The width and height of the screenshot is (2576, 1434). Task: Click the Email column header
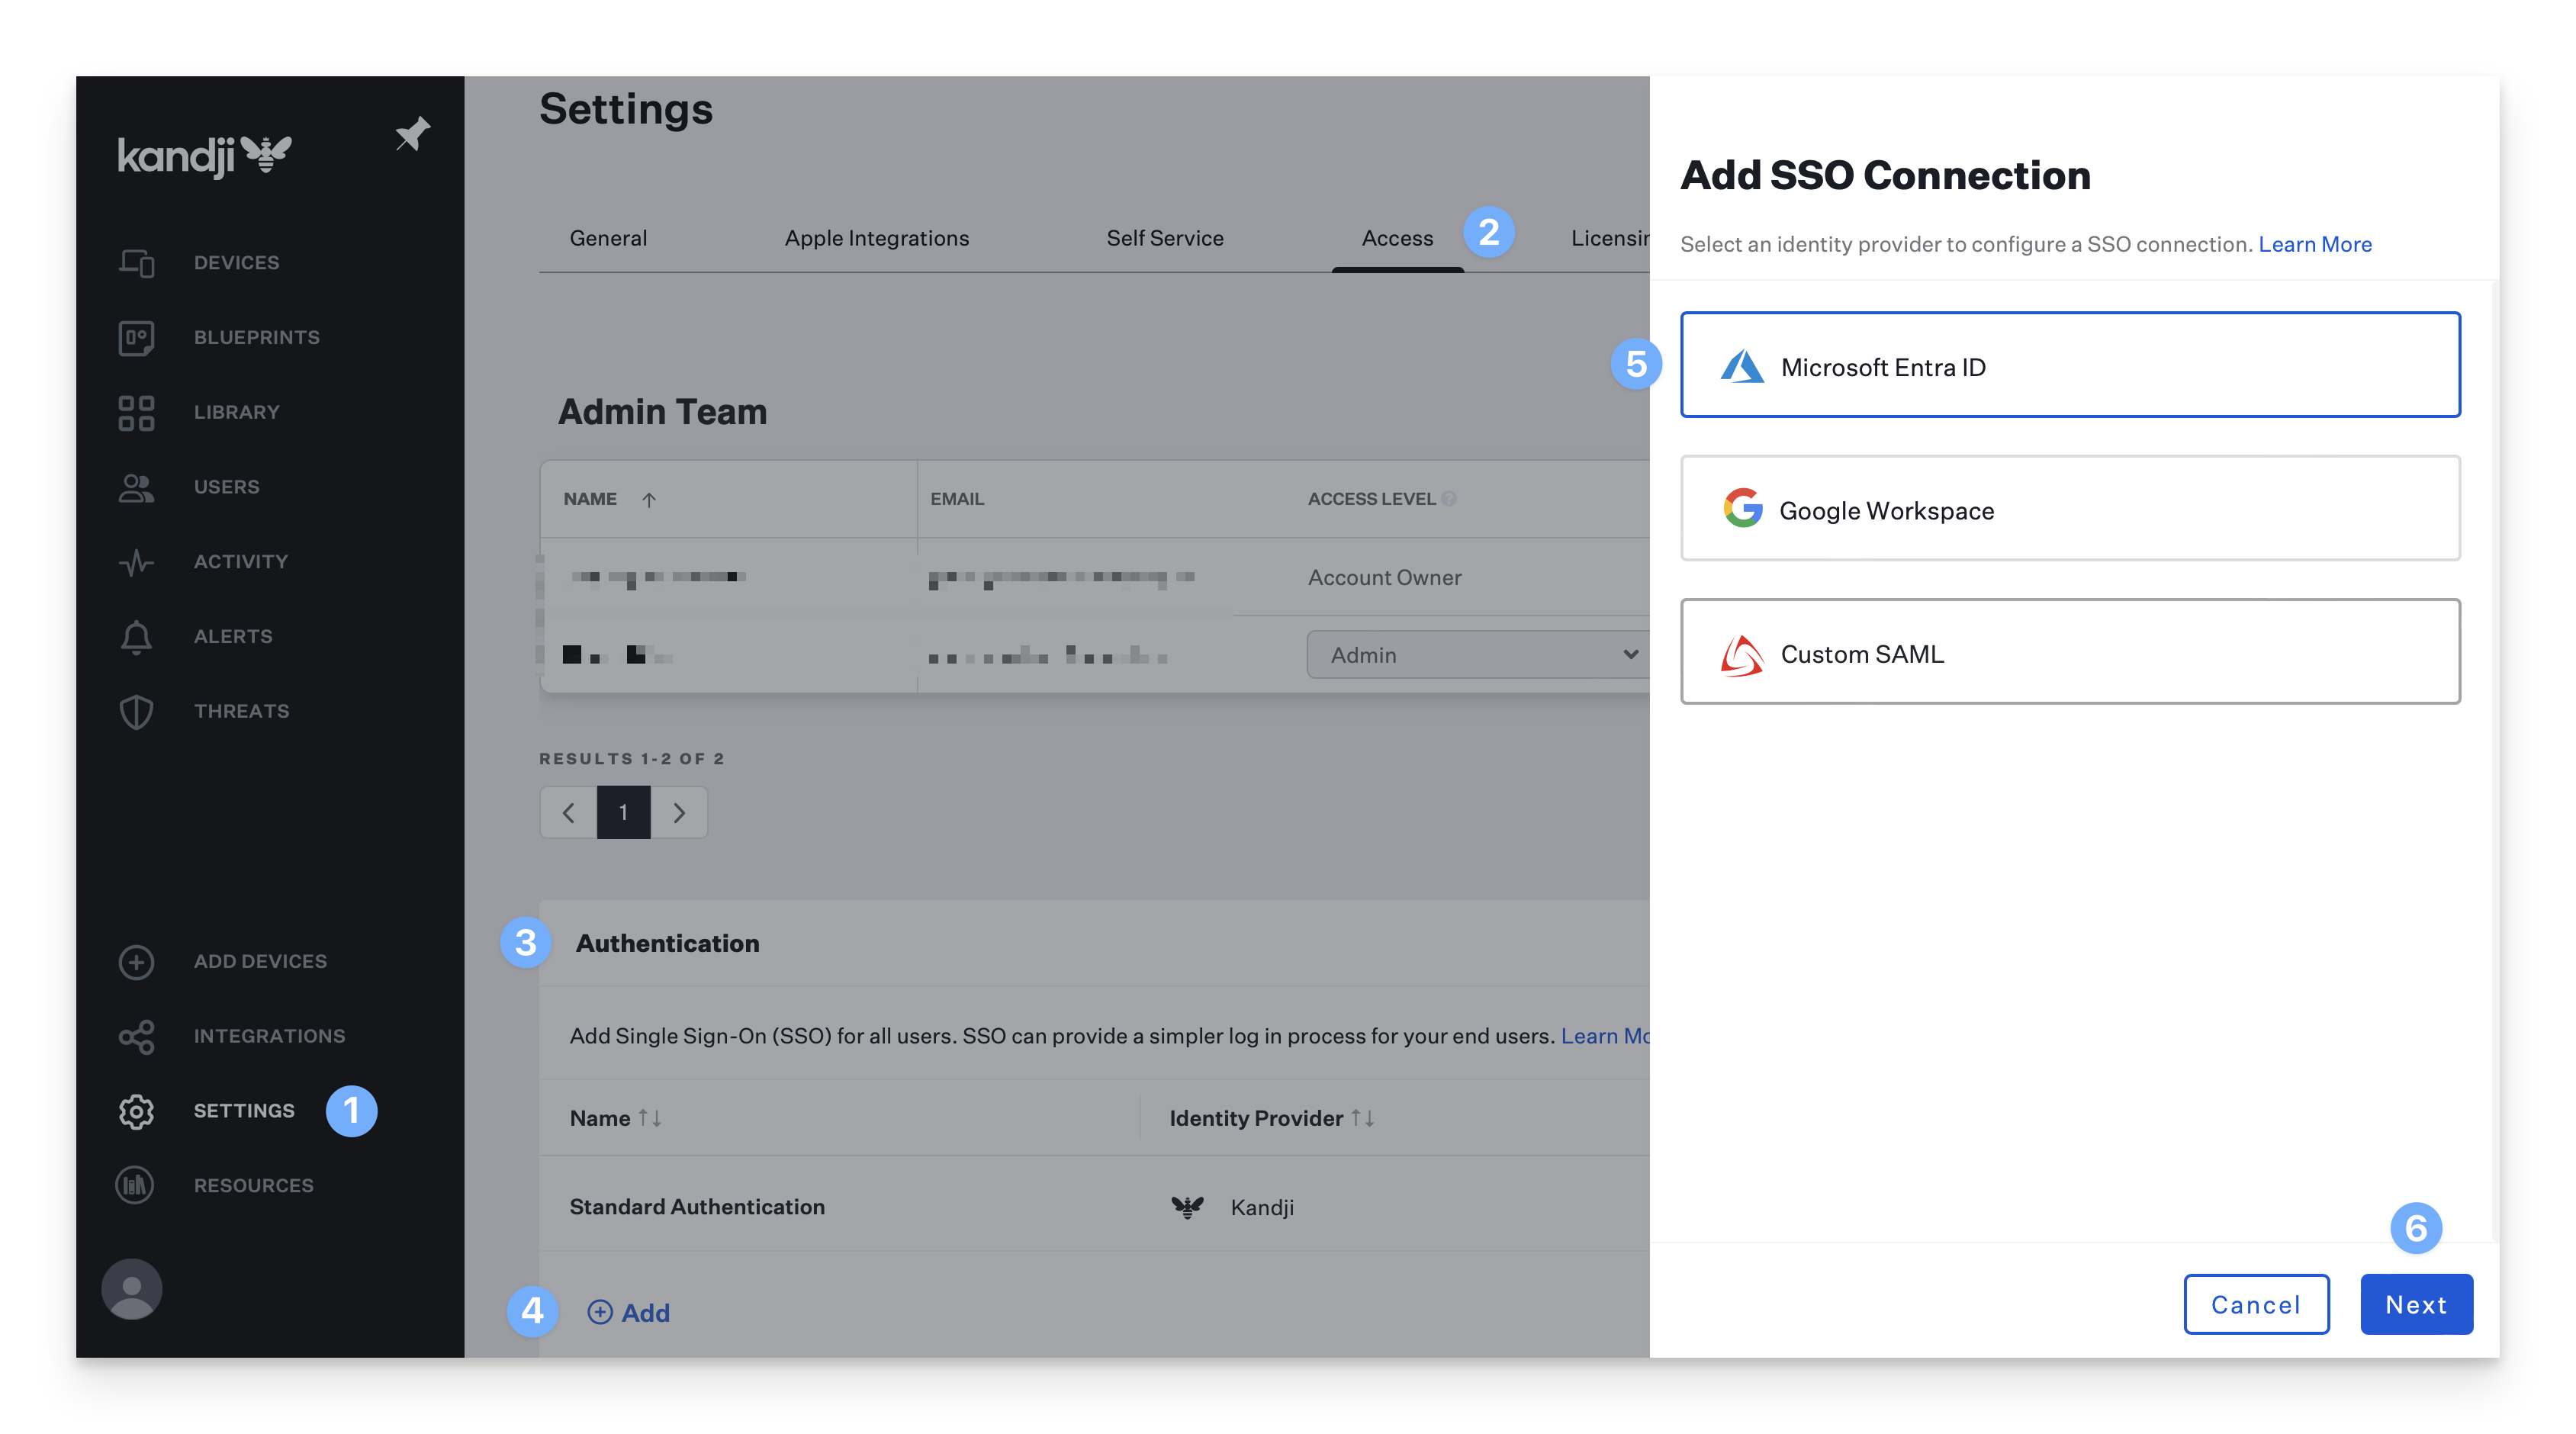point(957,499)
